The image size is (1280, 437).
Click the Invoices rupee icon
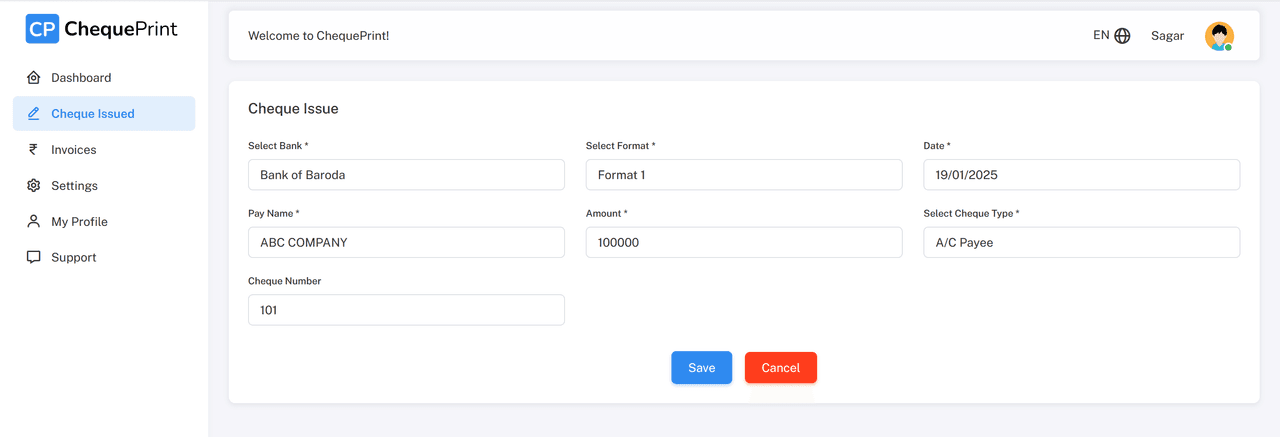(x=33, y=150)
